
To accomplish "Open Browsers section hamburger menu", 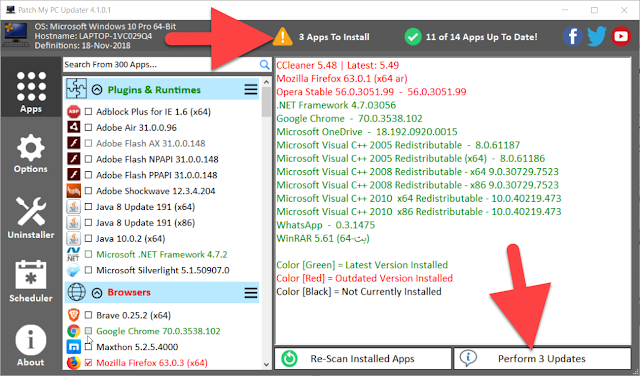I will pos(251,293).
